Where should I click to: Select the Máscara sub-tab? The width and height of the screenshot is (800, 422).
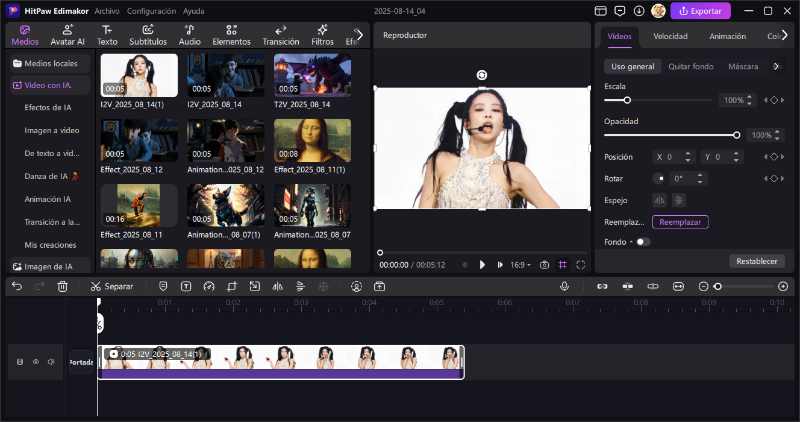pos(743,66)
